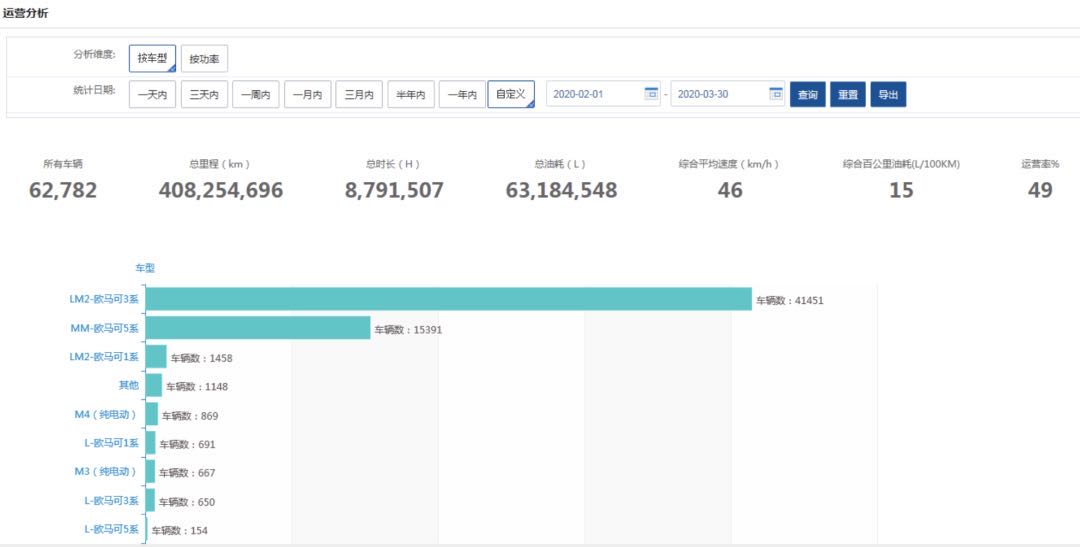Select 按功率 analysis dimension
The height and width of the screenshot is (547, 1080).
tap(204, 59)
